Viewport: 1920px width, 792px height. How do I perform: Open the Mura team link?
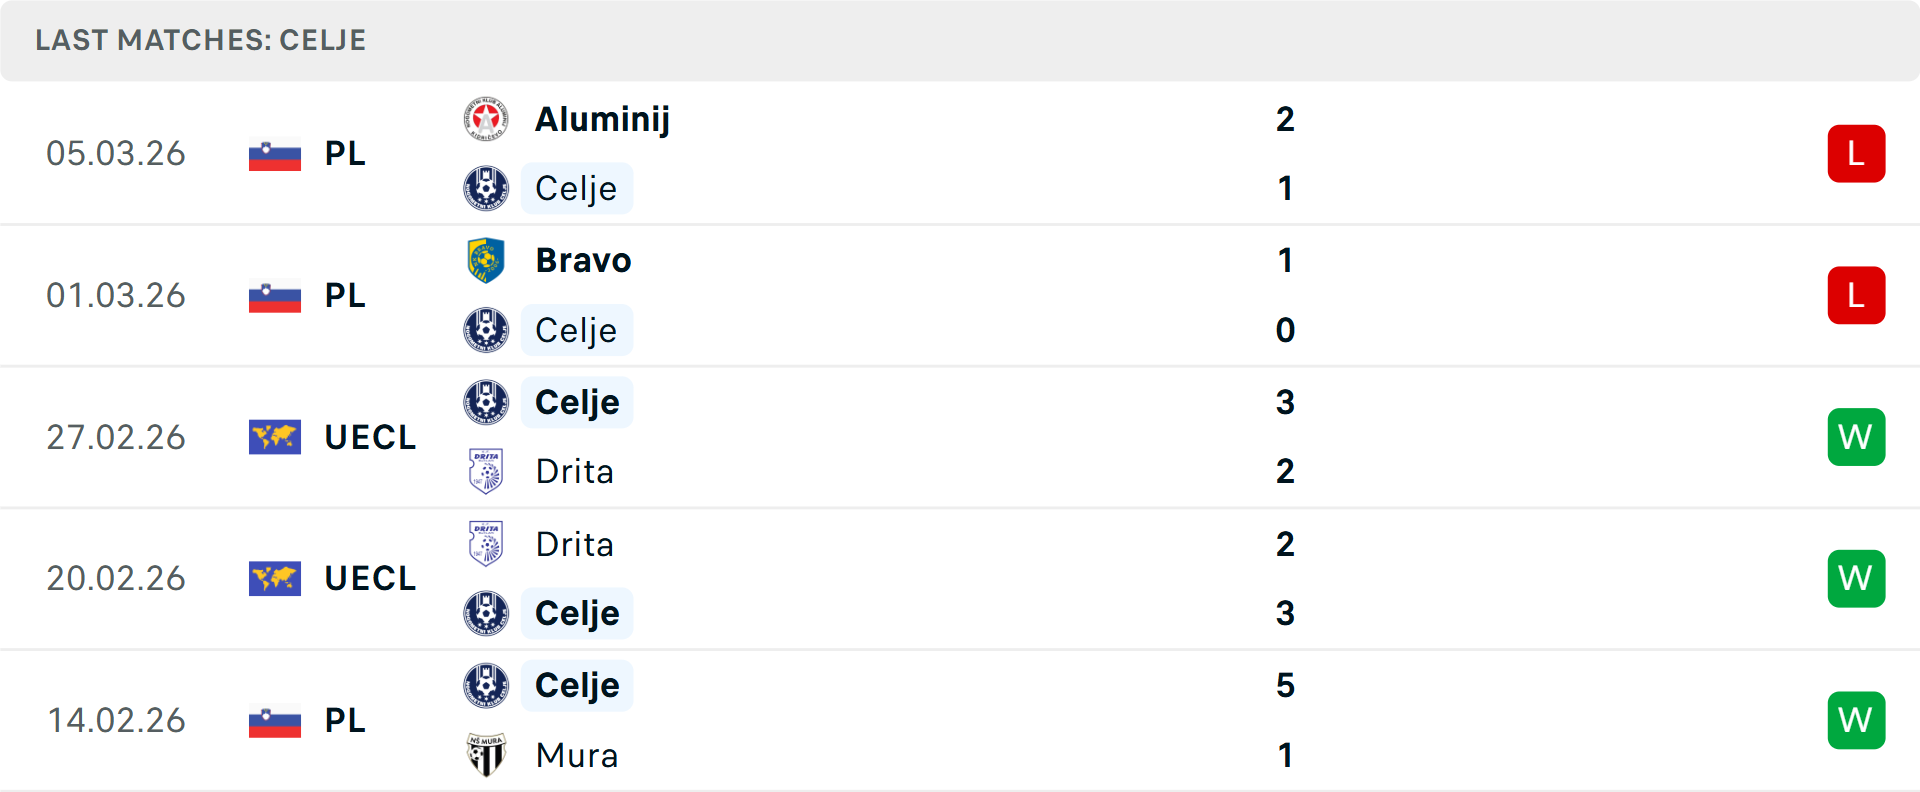click(x=577, y=755)
